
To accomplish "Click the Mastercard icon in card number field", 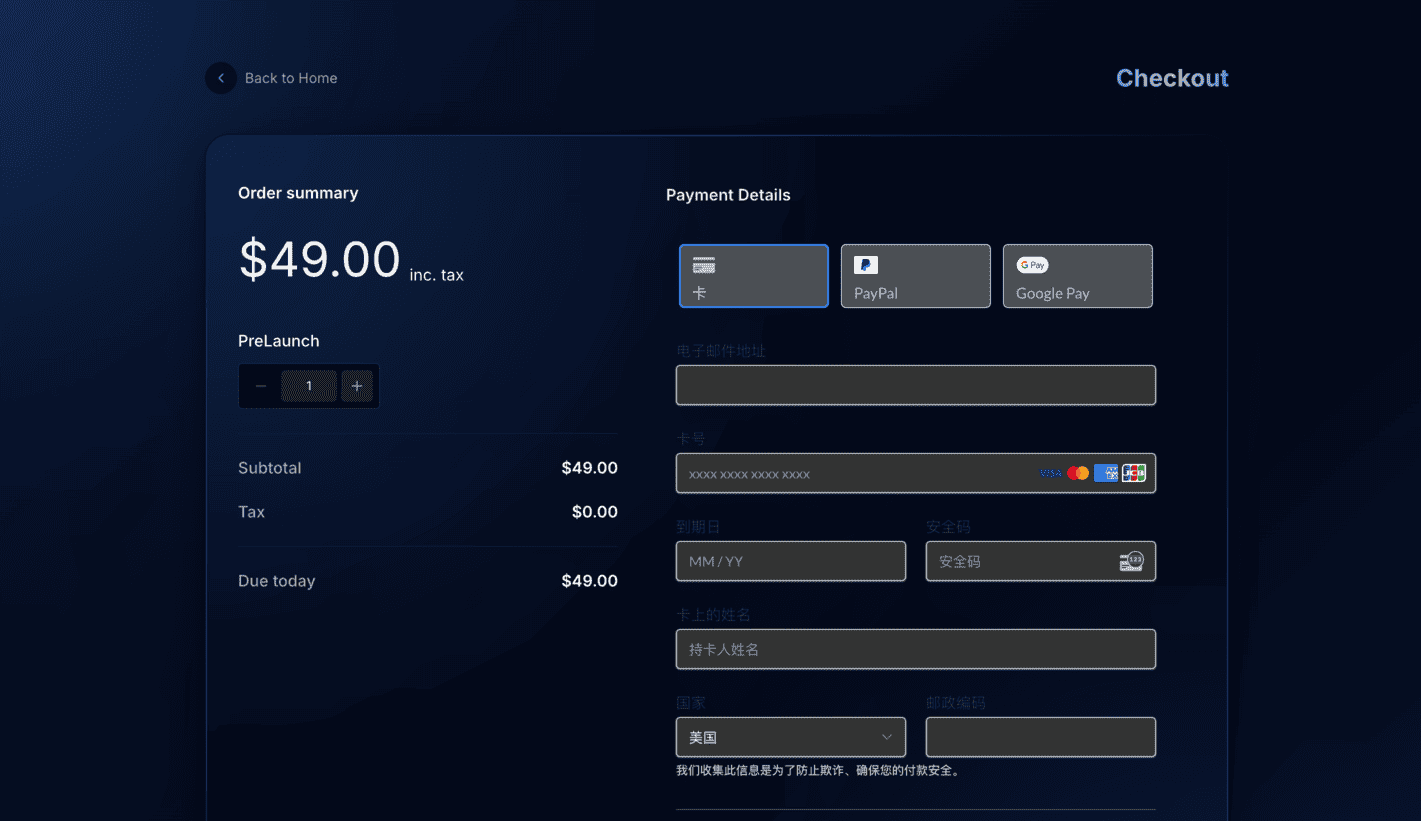I will pyautogui.click(x=1078, y=472).
